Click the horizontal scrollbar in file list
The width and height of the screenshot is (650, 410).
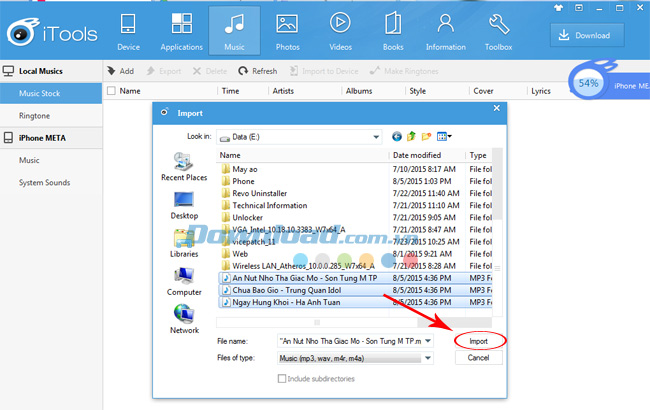coord(330,322)
